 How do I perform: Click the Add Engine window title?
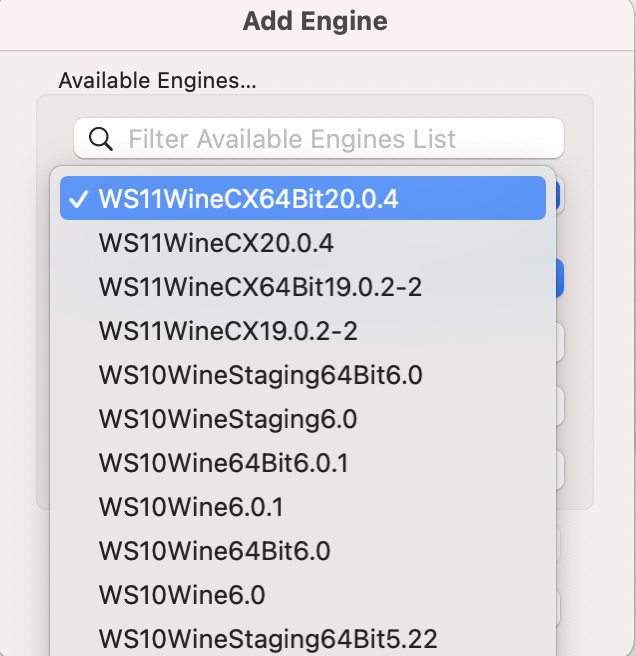(x=315, y=21)
